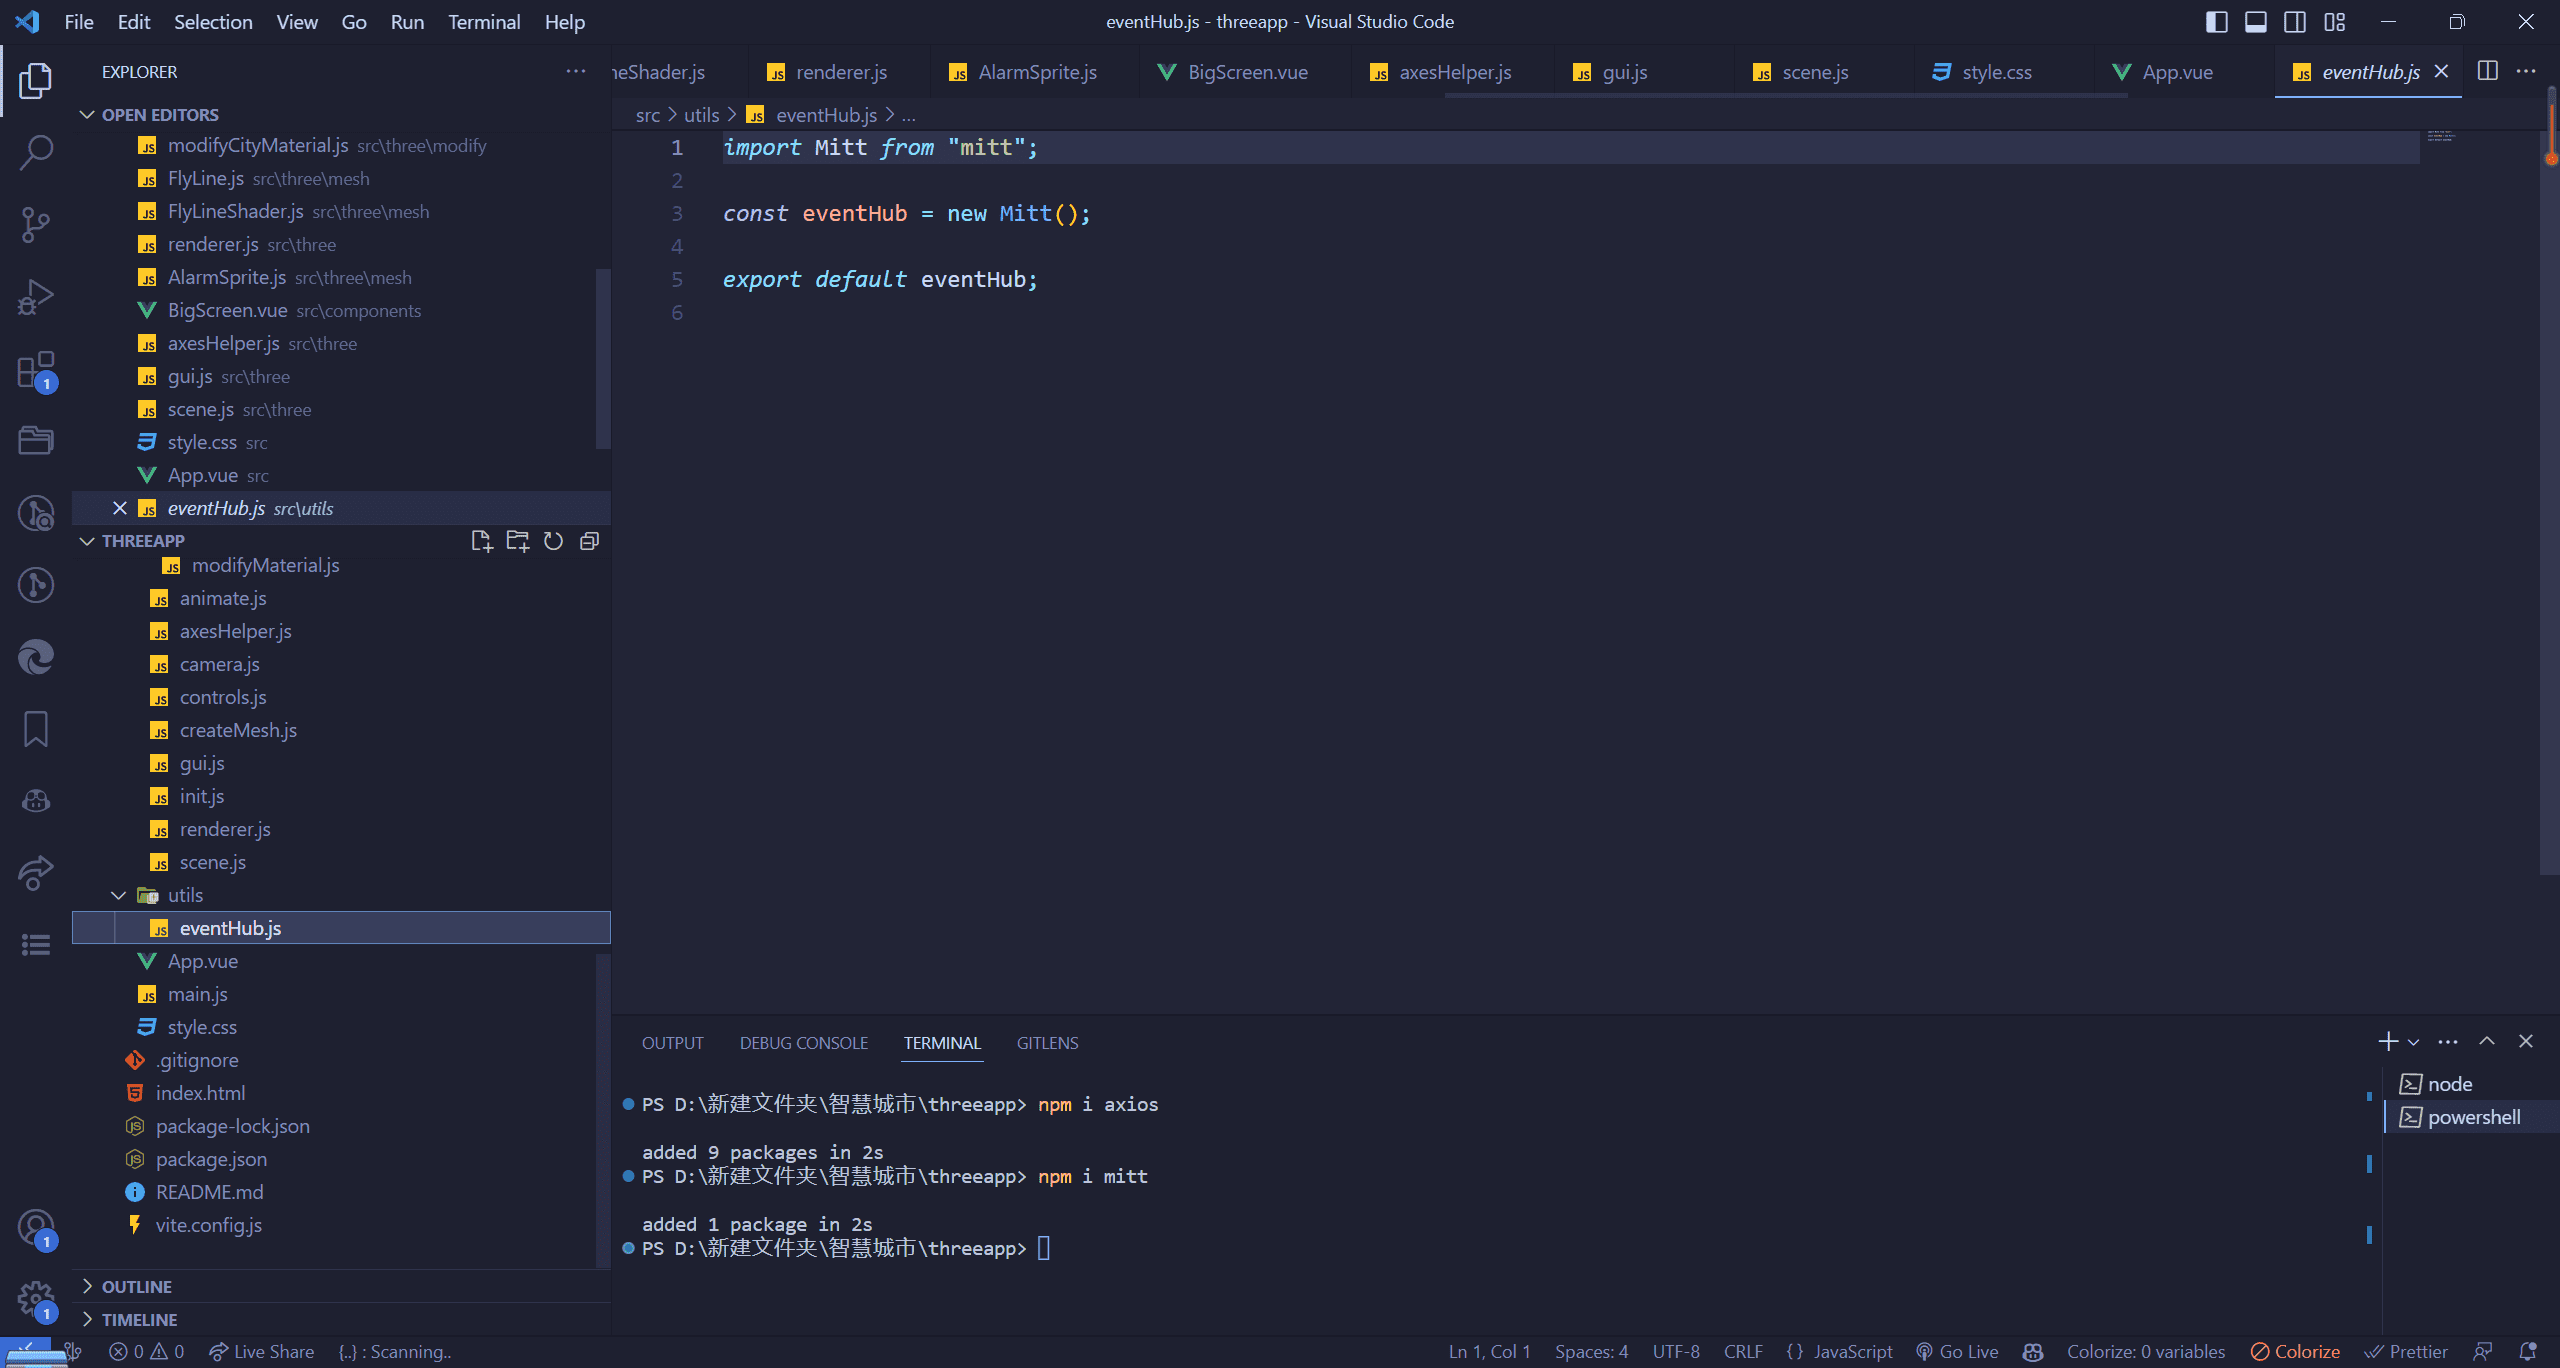
Task: Open the Terminal menu
Action: (484, 22)
